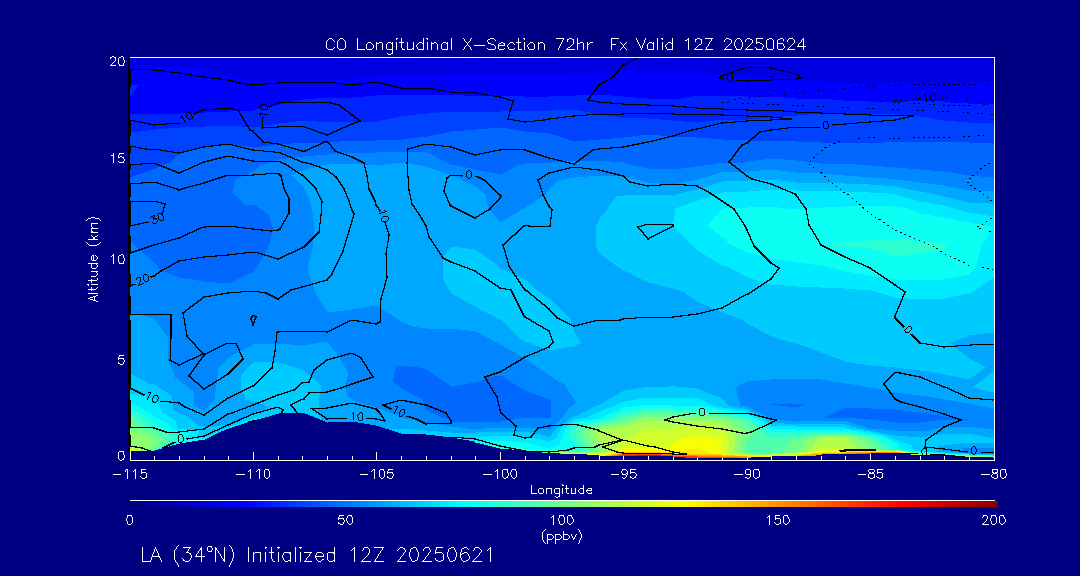Click the altitude tick label "20"
The image size is (1080, 576).
tap(117, 61)
